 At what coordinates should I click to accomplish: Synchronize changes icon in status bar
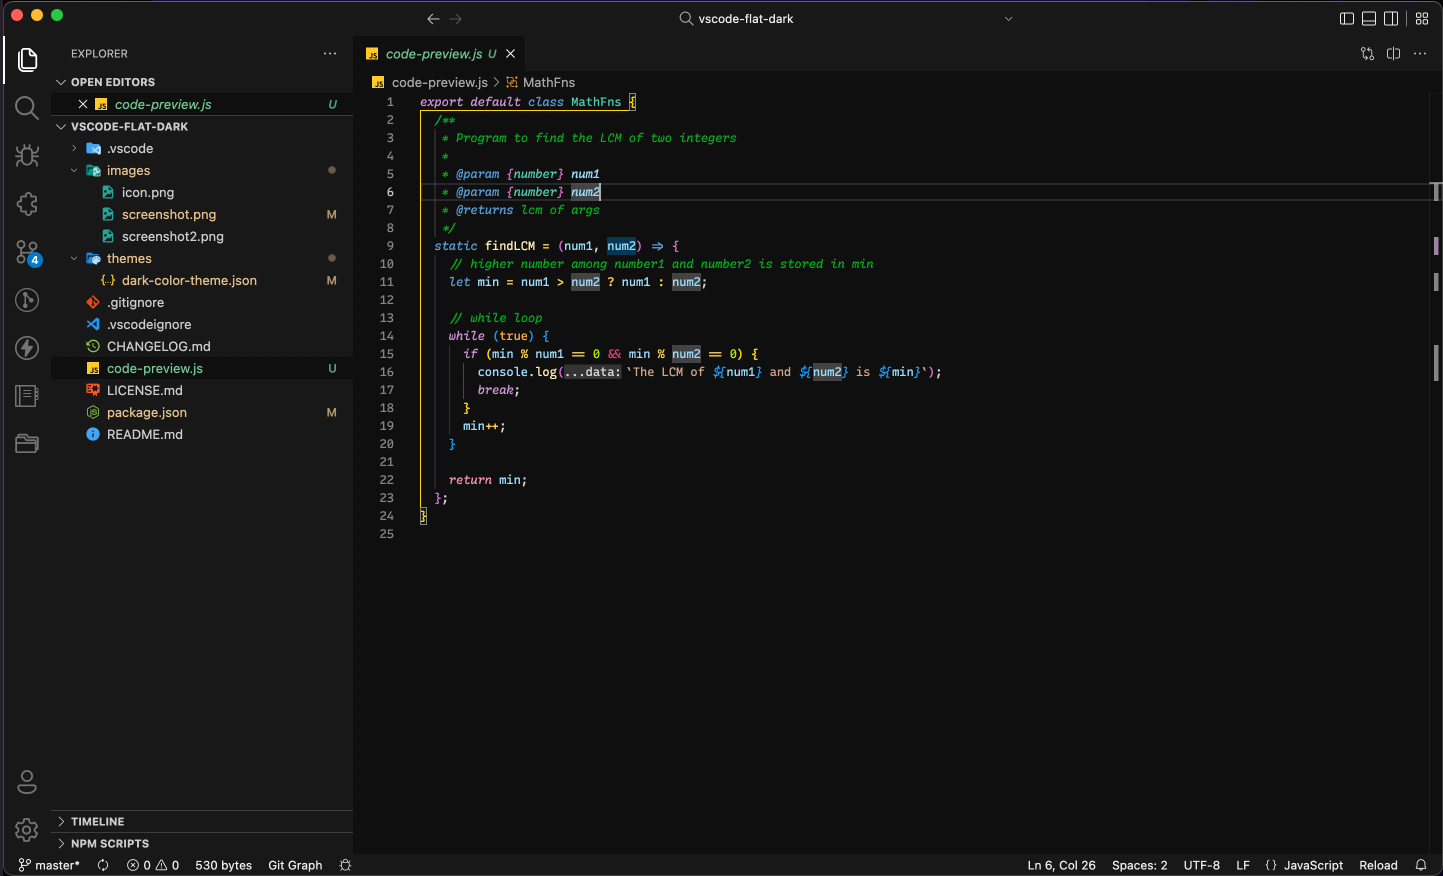coord(103,865)
